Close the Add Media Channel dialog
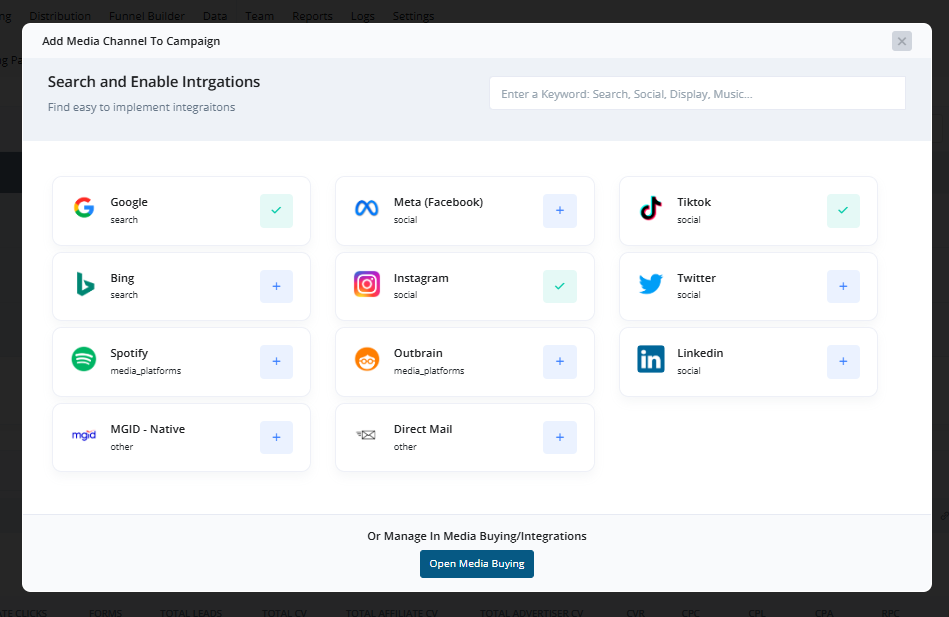Image resolution: width=949 pixels, height=617 pixels. (902, 41)
